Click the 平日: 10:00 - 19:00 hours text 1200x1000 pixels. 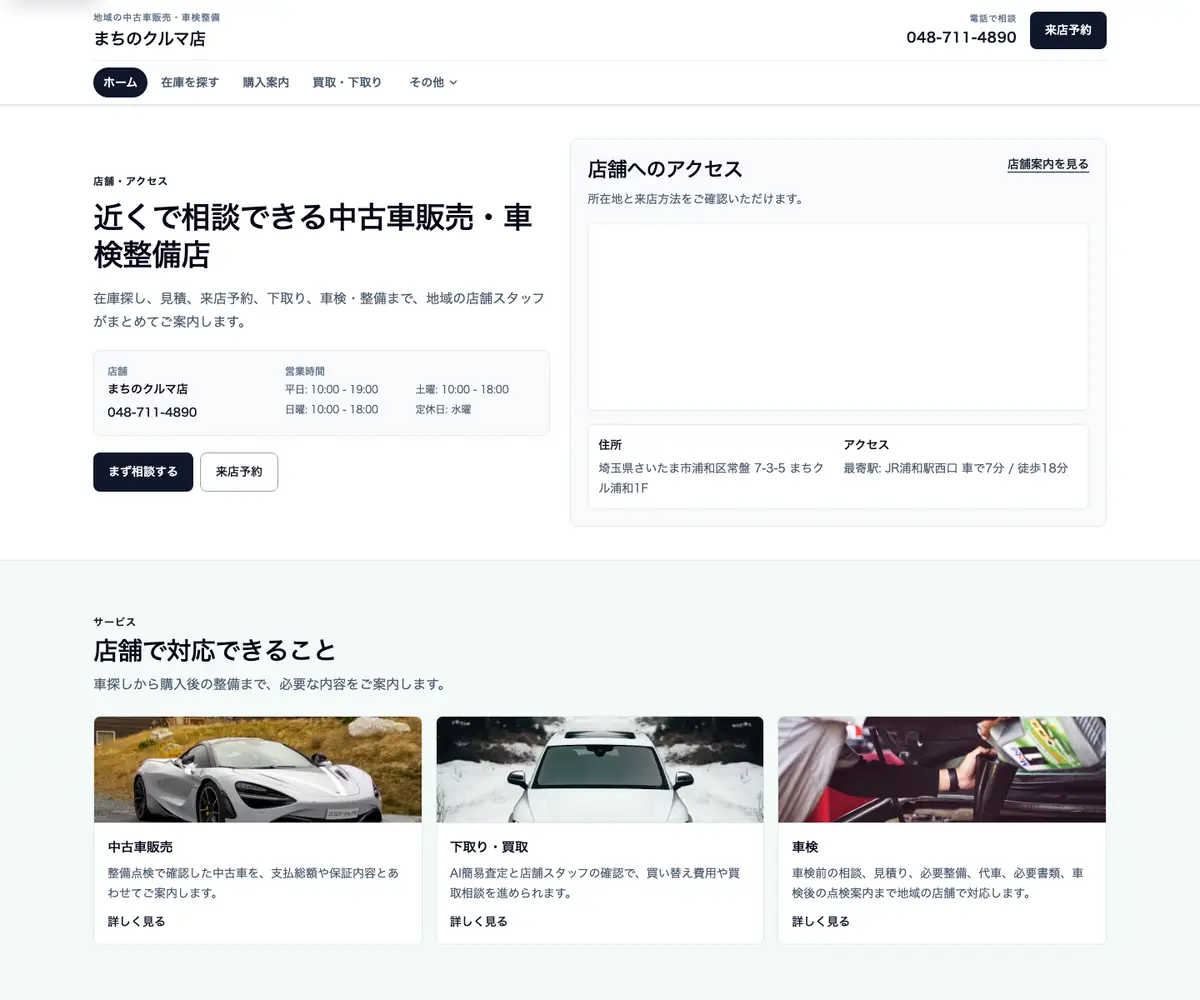pyautogui.click(x=331, y=389)
